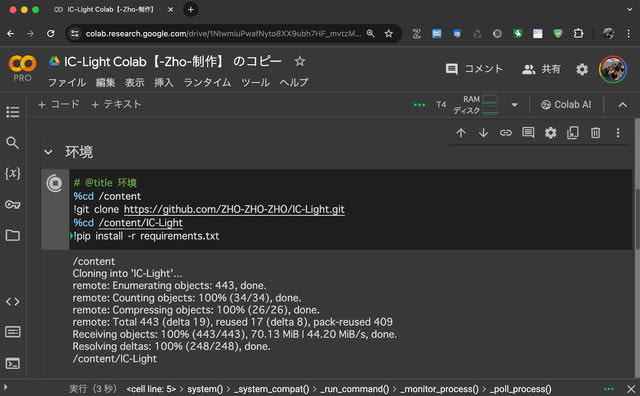The image size is (640, 396).
Task: Open the 挿入 menu
Action: tap(164, 83)
